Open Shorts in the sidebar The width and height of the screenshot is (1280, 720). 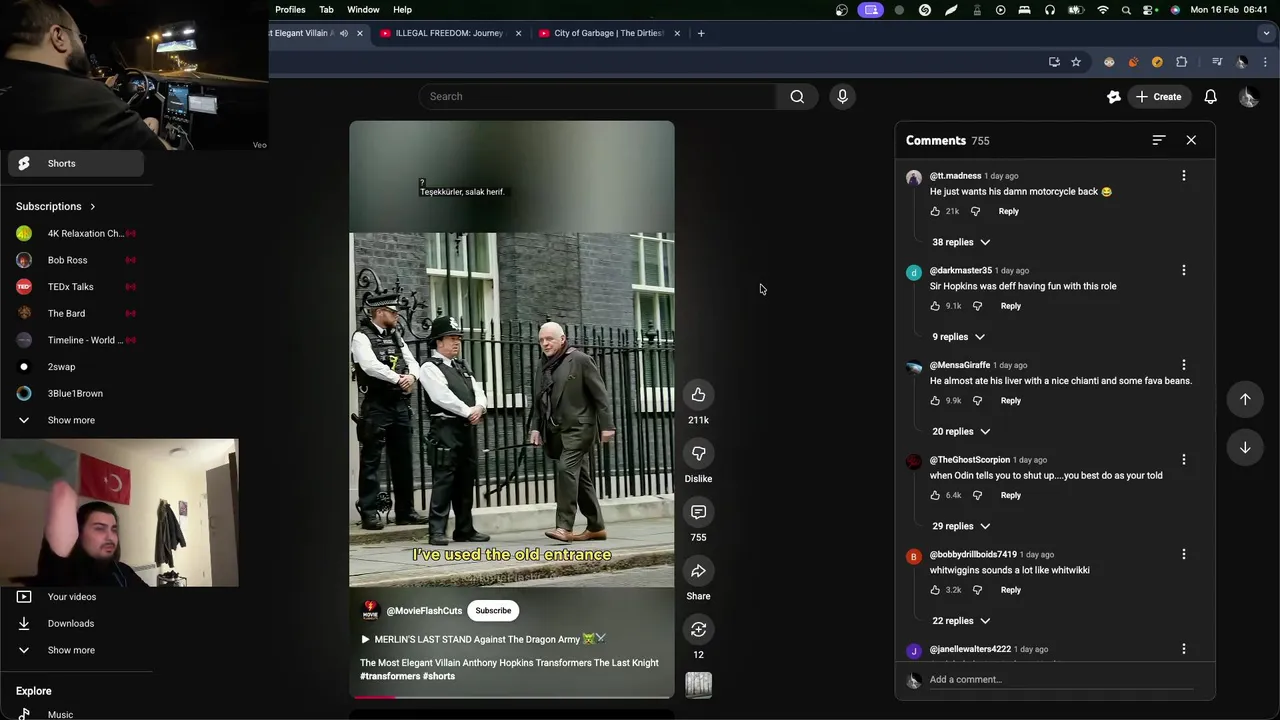click(76, 164)
